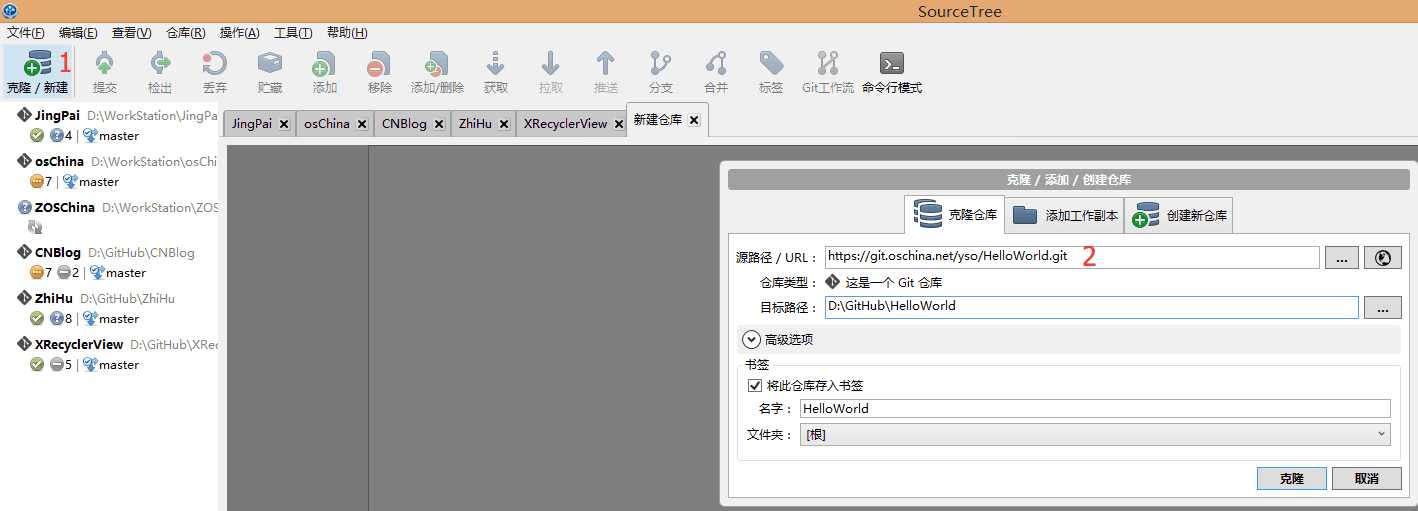Screen dimensions: 1418x511
Task: Click master branch label under ZhiHu
Action: click(119, 319)
